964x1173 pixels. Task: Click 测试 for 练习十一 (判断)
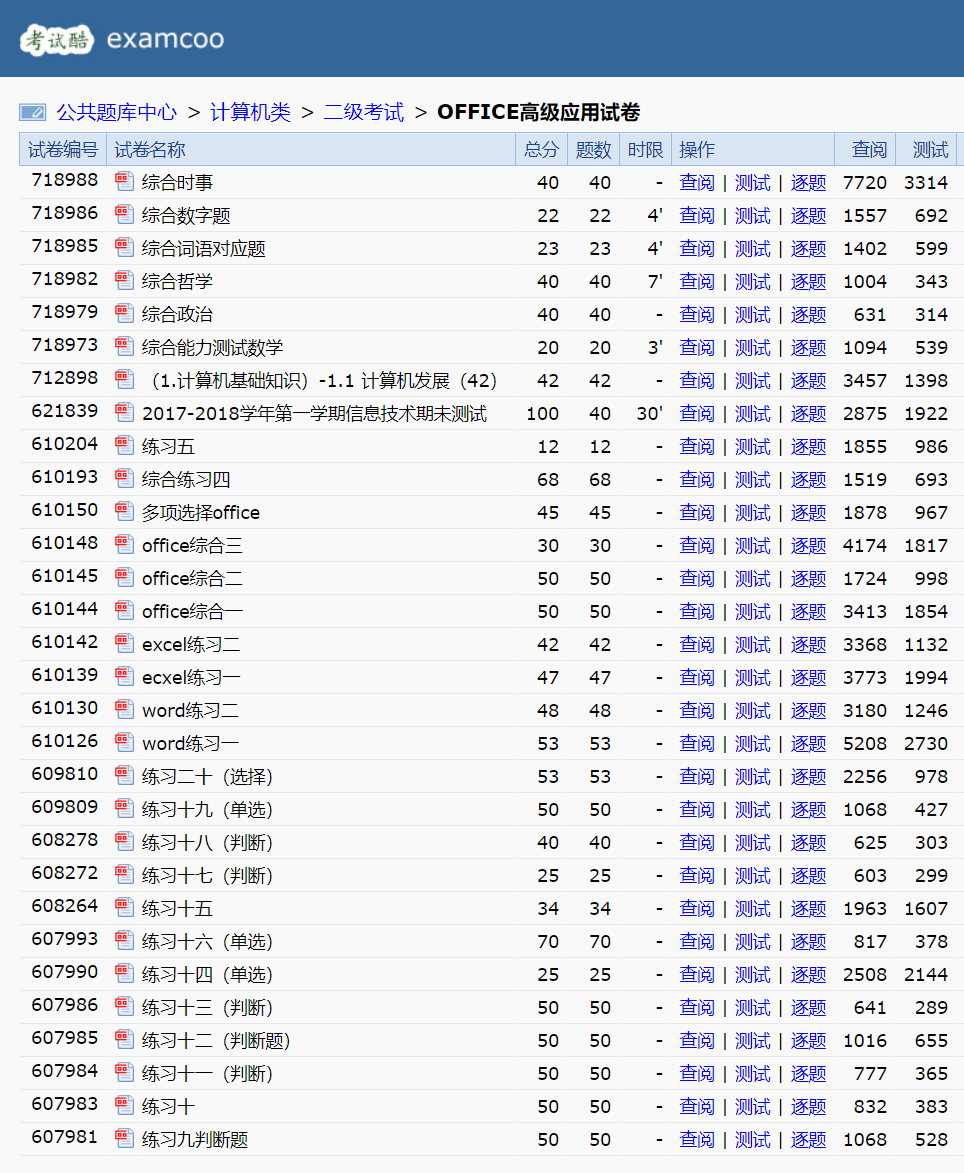click(x=752, y=1074)
